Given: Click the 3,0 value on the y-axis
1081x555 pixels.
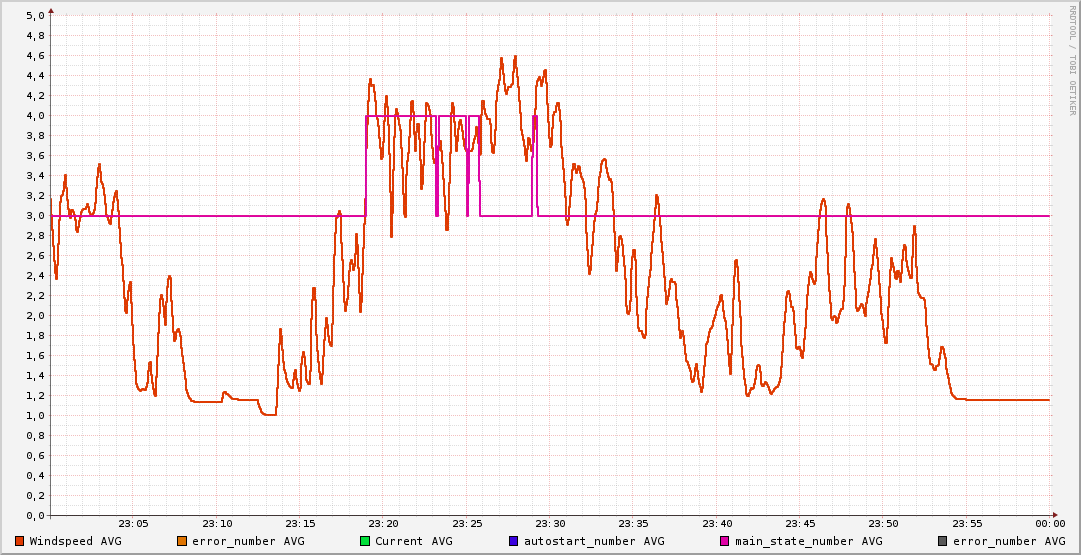Looking at the screenshot, I should [x=34, y=216].
